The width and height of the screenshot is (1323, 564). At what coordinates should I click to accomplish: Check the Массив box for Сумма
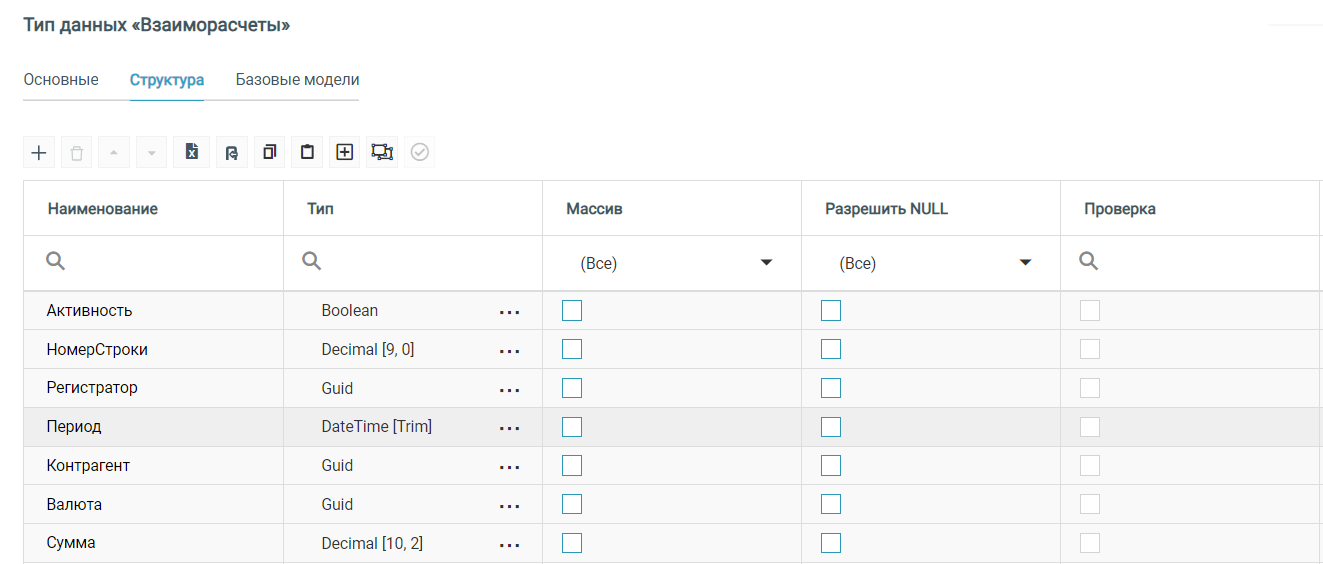pyautogui.click(x=572, y=543)
